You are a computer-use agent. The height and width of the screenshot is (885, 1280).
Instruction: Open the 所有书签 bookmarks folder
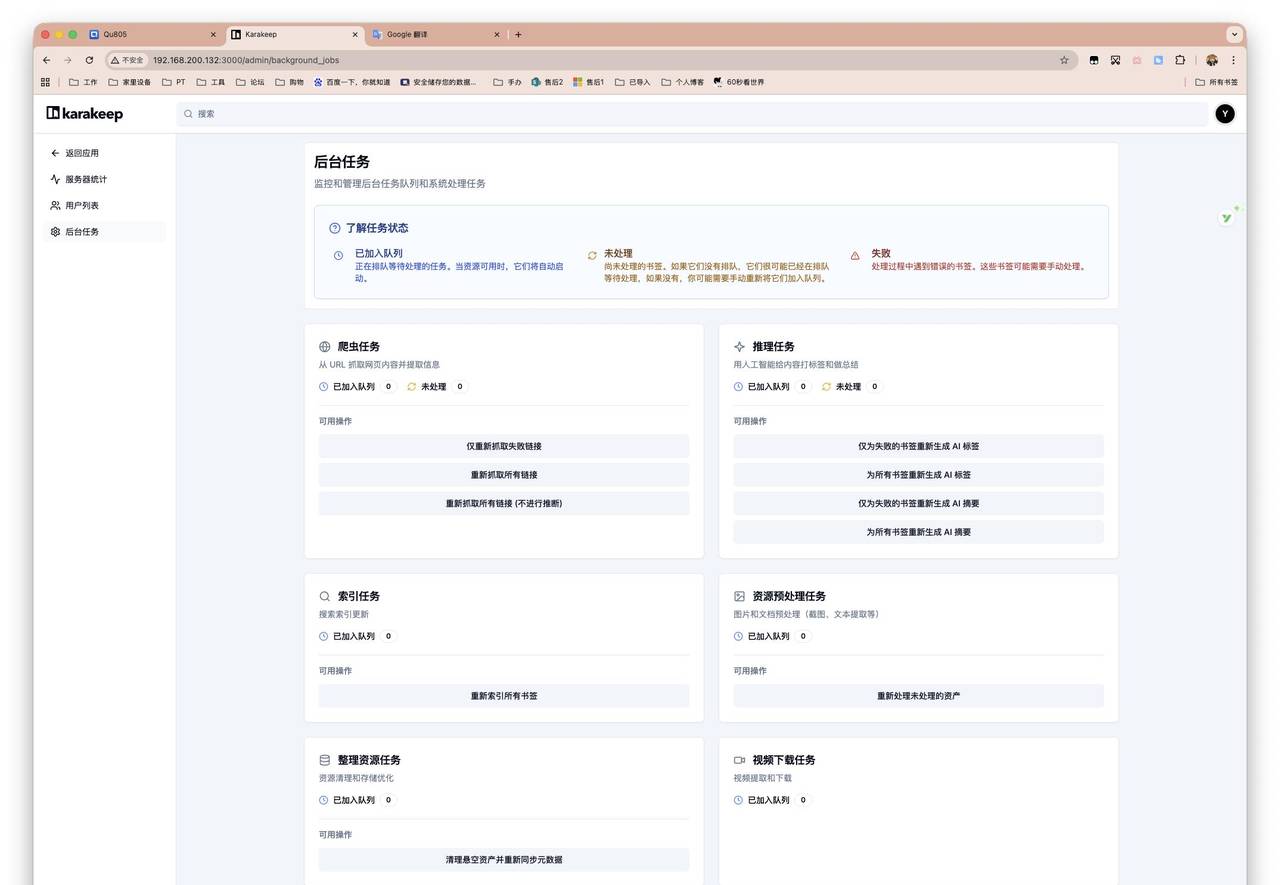coord(1216,82)
